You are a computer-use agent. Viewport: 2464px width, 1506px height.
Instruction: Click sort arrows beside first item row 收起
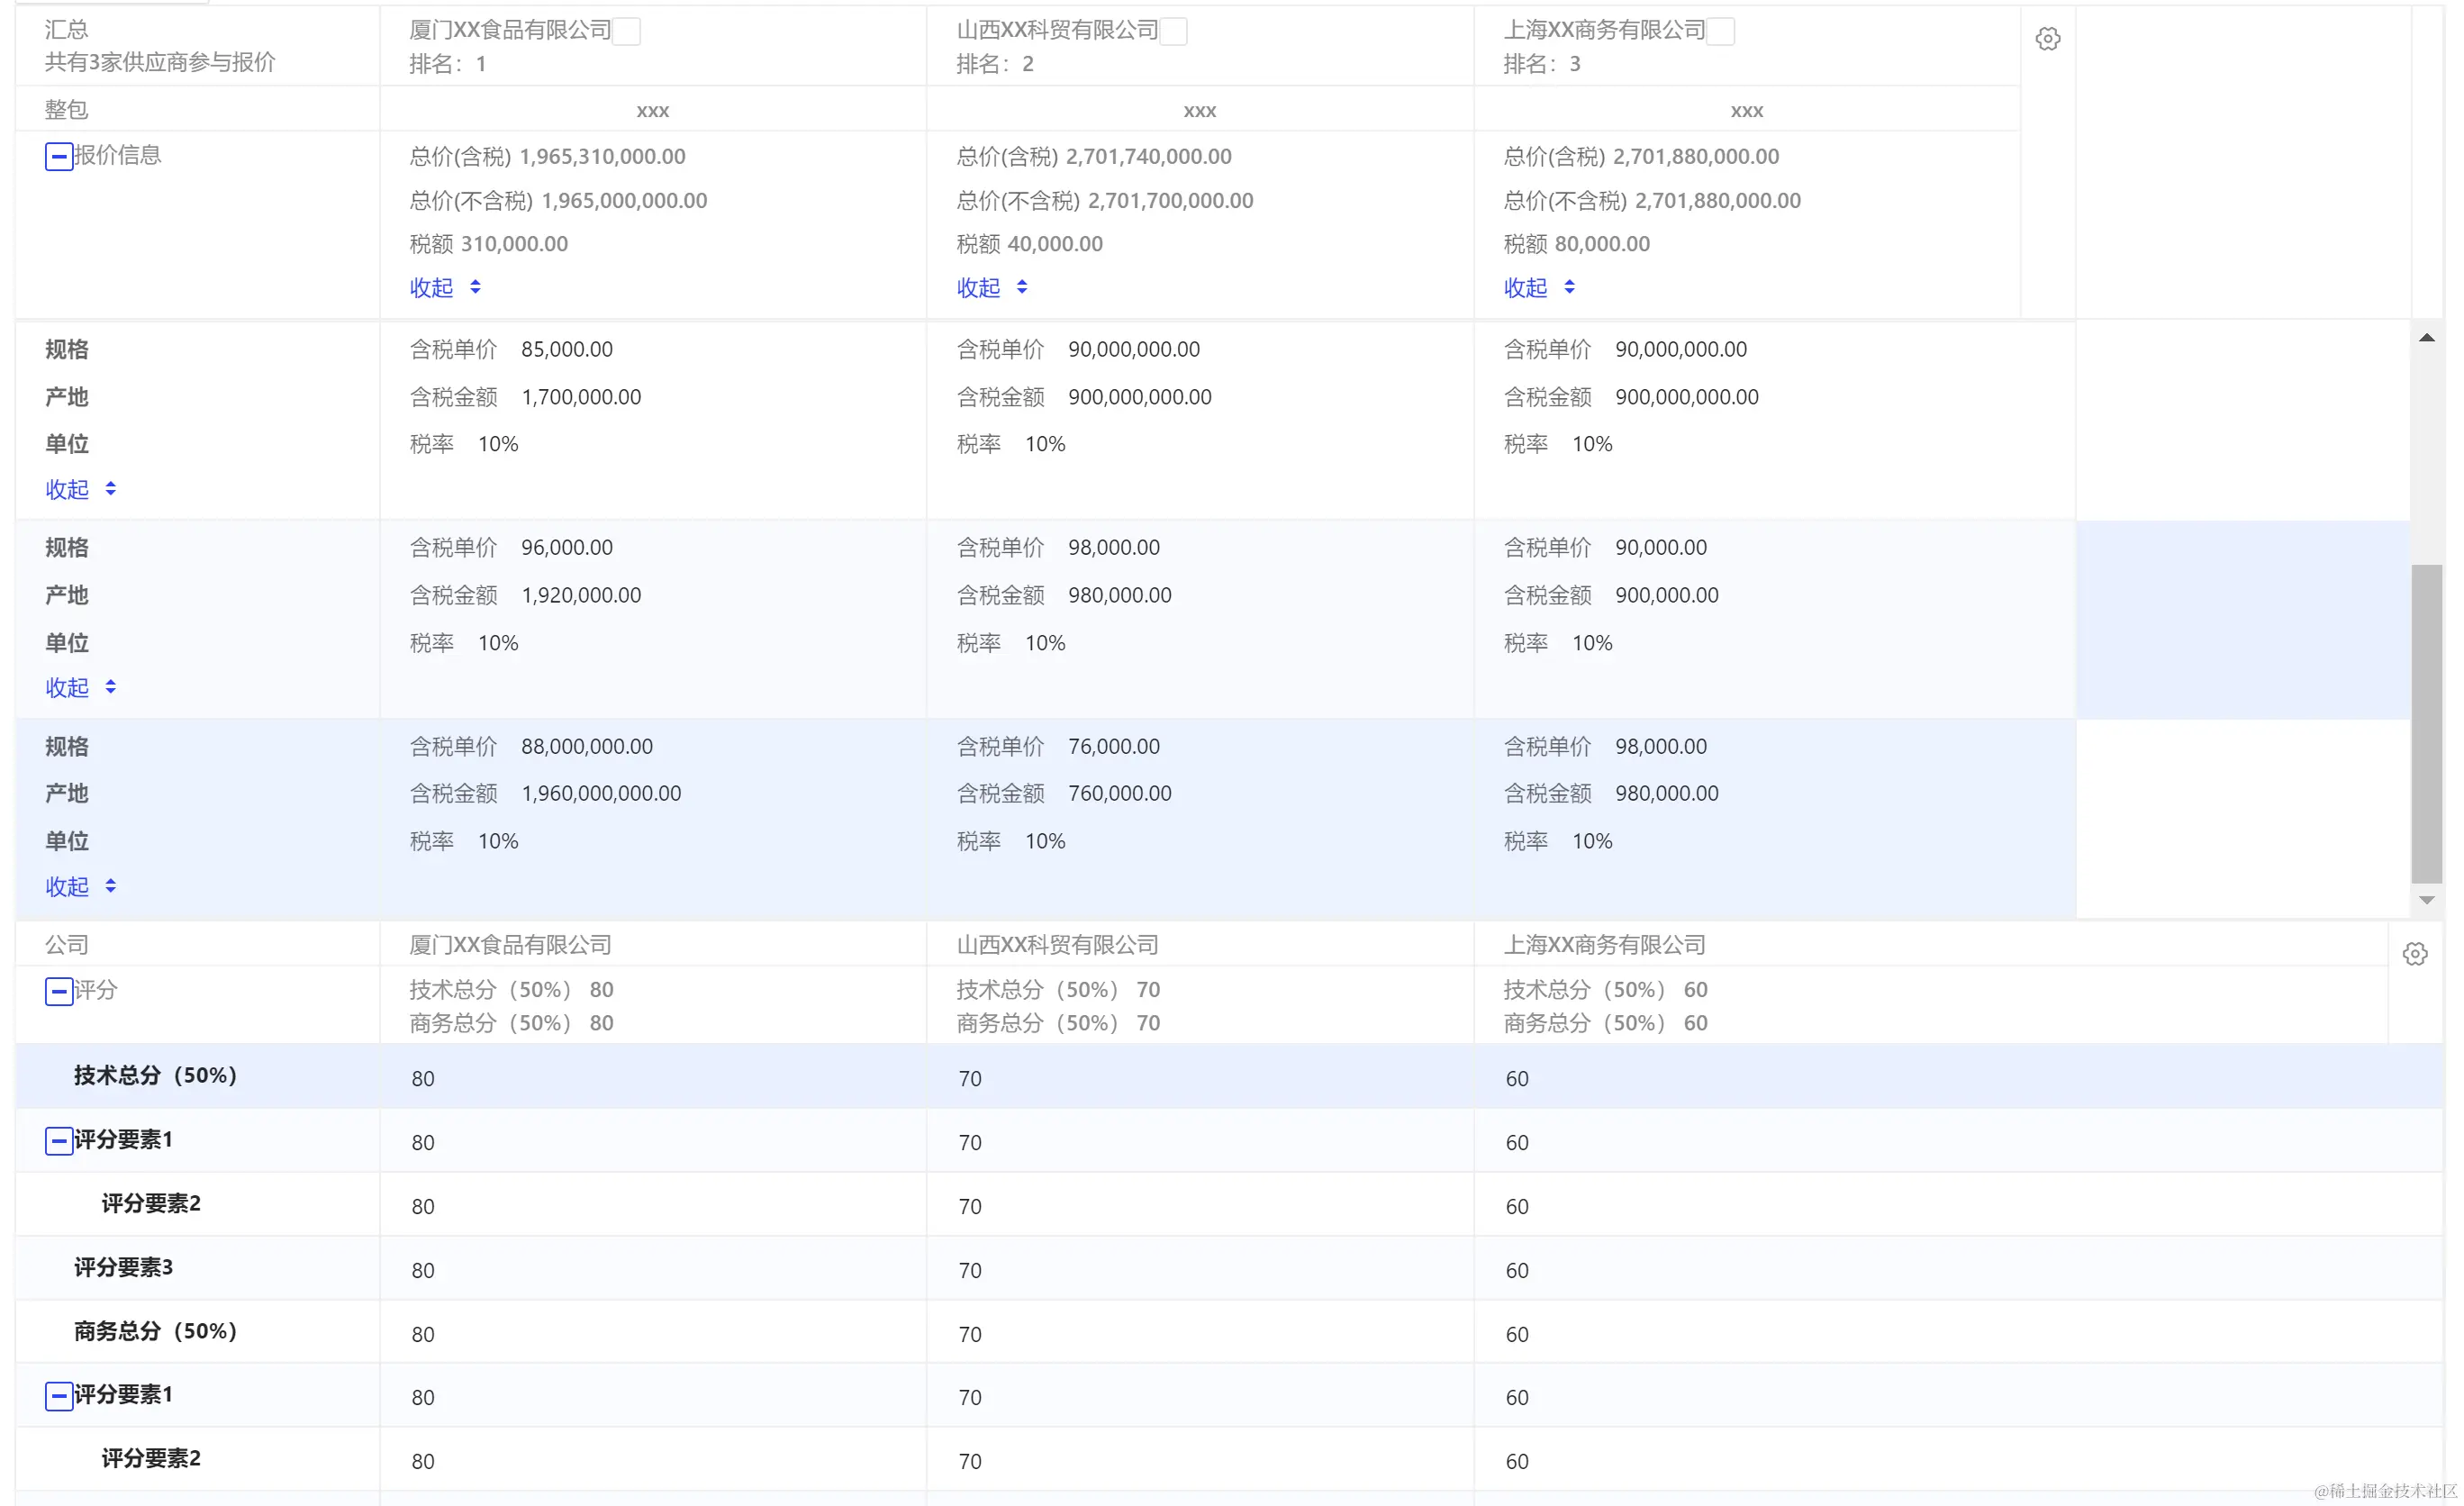point(110,488)
